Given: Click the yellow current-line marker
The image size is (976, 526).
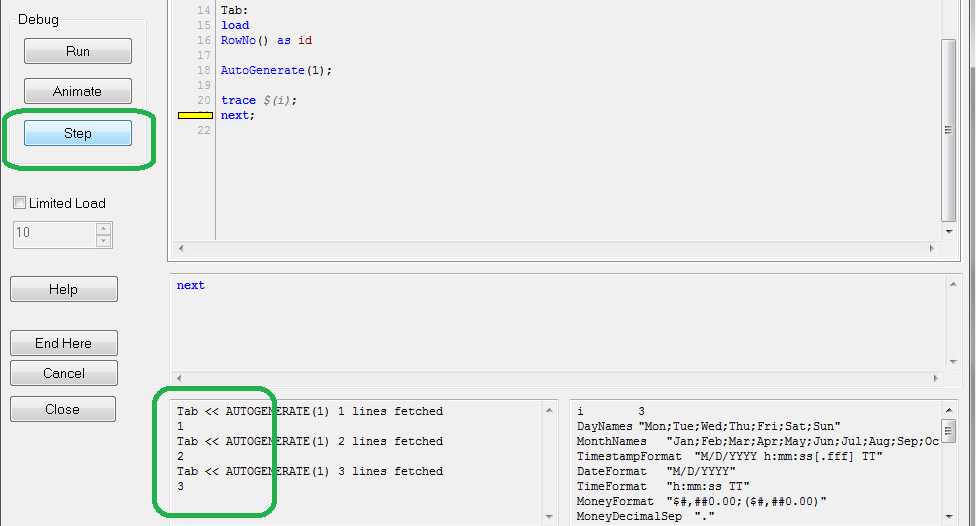Looking at the screenshot, I should pyautogui.click(x=195, y=115).
